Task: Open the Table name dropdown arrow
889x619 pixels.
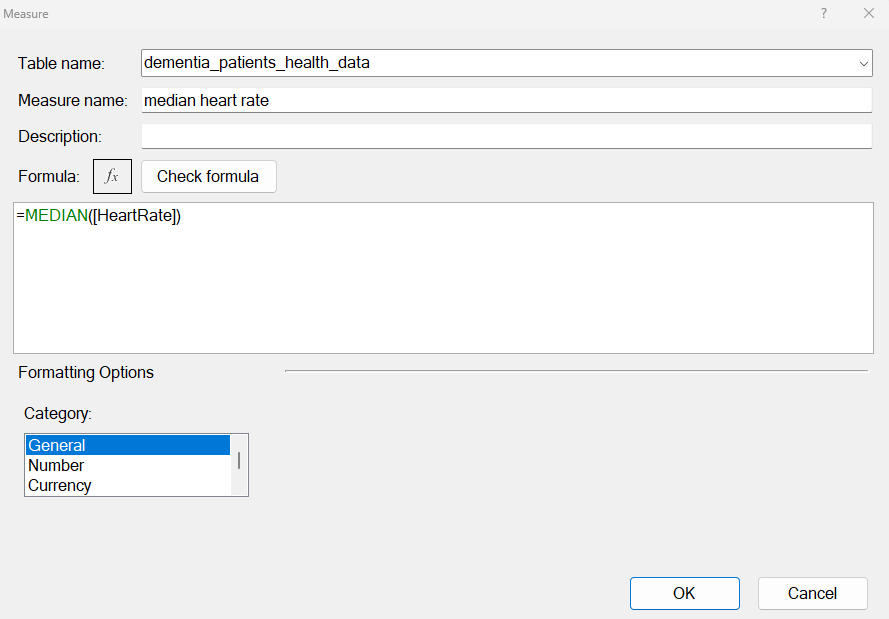Action: tap(862, 63)
